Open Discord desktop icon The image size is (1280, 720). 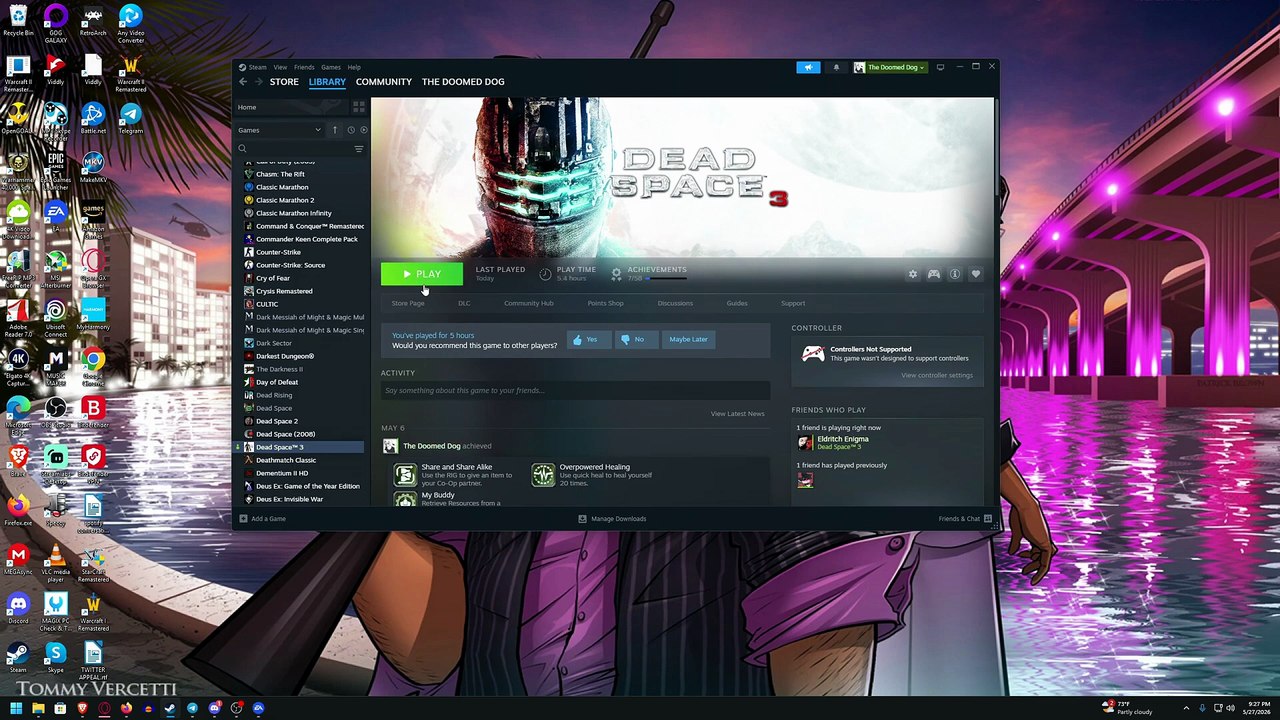(x=18, y=609)
